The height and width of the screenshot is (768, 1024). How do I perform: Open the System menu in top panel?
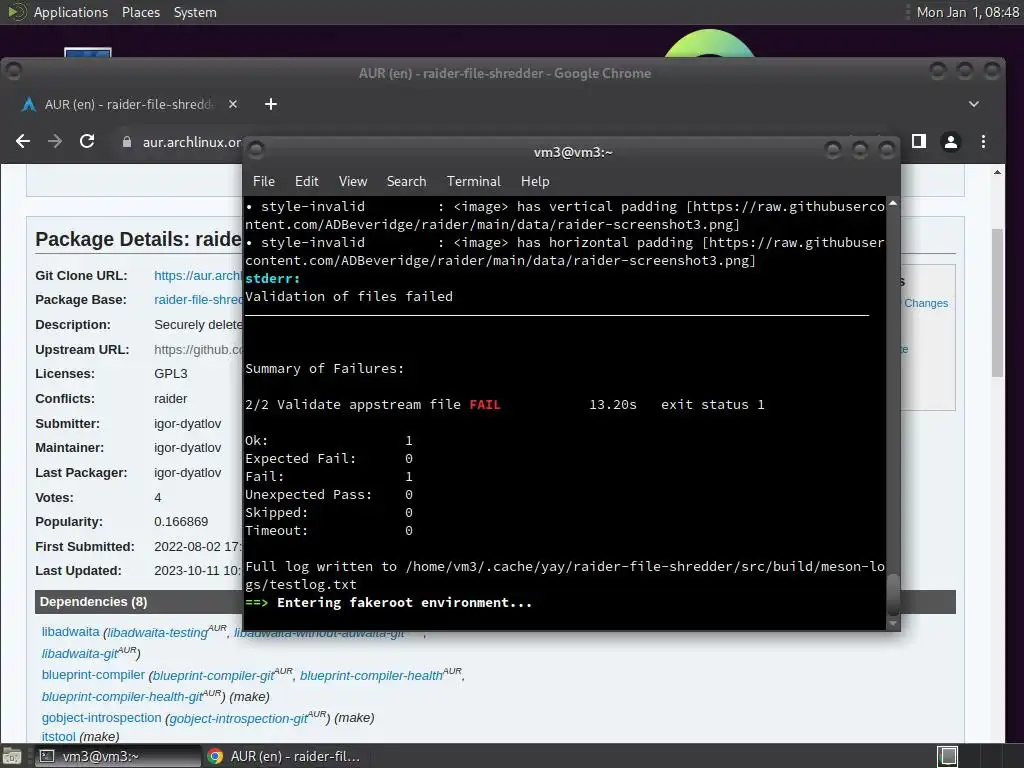pyautogui.click(x=195, y=12)
